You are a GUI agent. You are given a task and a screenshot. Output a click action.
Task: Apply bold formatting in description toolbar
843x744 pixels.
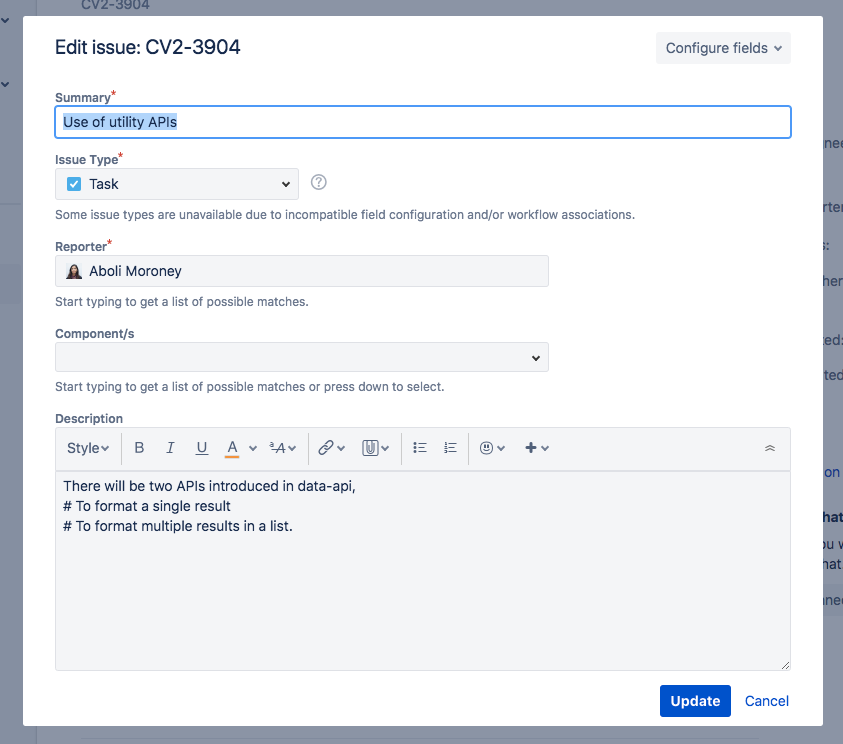(139, 448)
